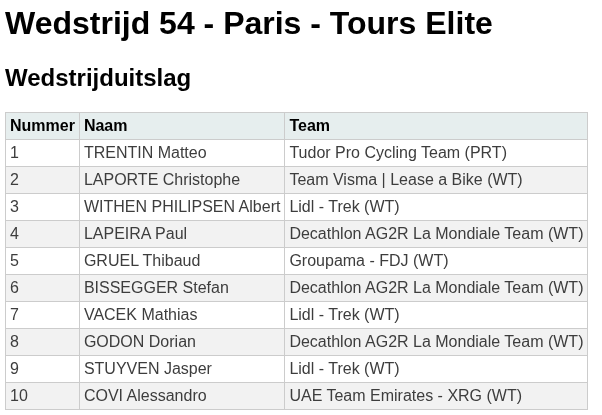Click the 'Nummer' column header
602x415 pixels.
pos(42,125)
